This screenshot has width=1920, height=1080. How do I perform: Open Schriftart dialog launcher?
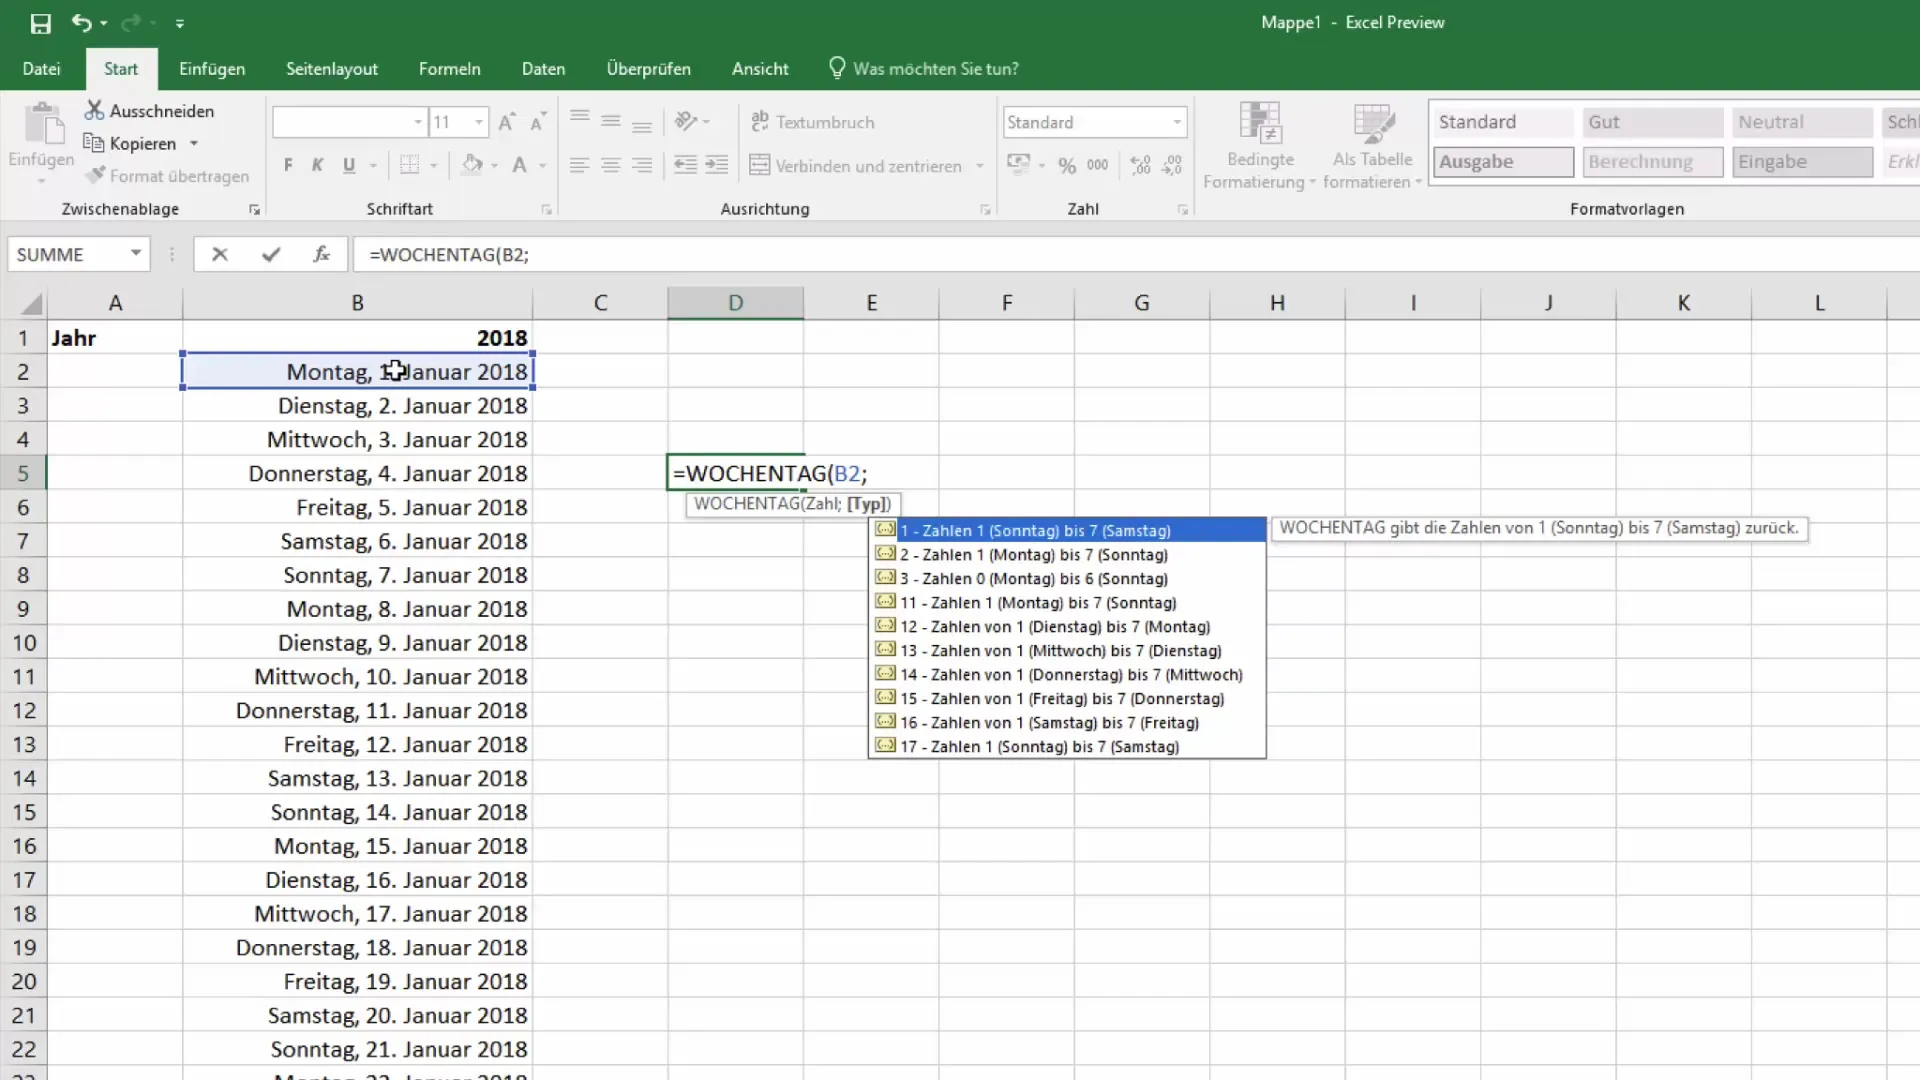(x=546, y=210)
